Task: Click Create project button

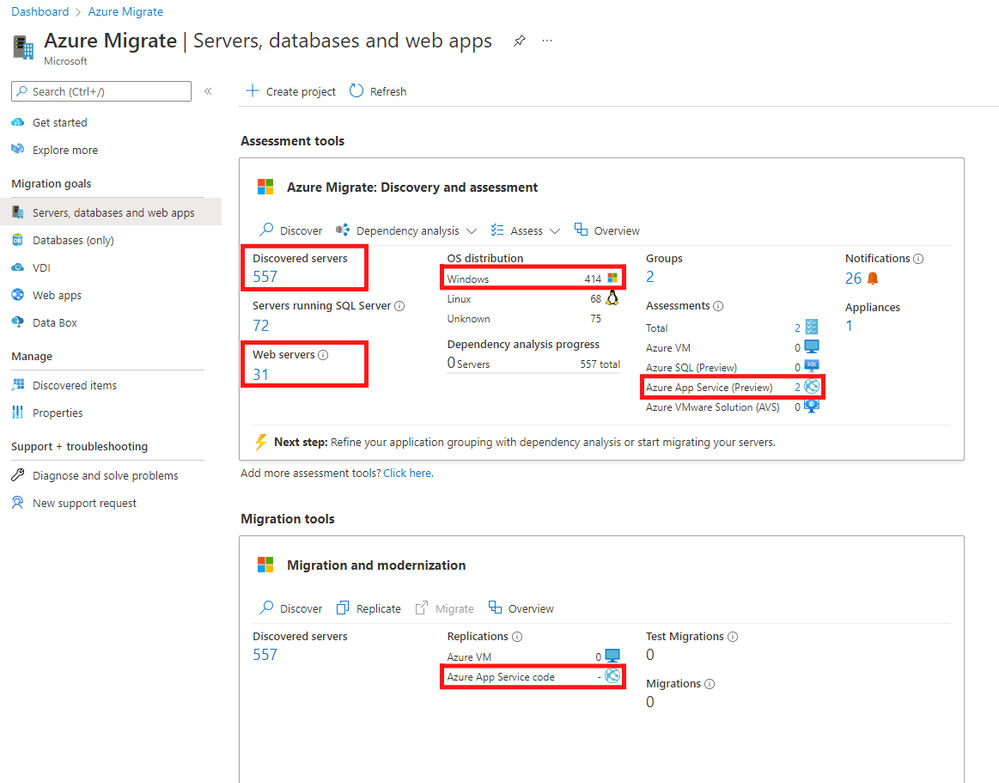Action: point(291,91)
